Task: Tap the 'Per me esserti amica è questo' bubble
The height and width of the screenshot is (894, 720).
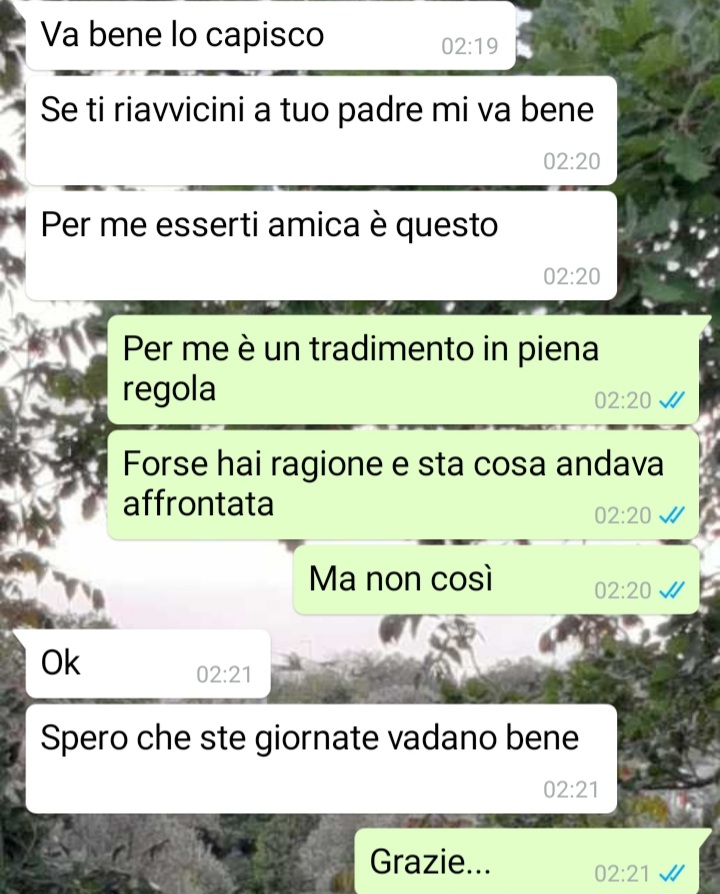Action: 321,246
